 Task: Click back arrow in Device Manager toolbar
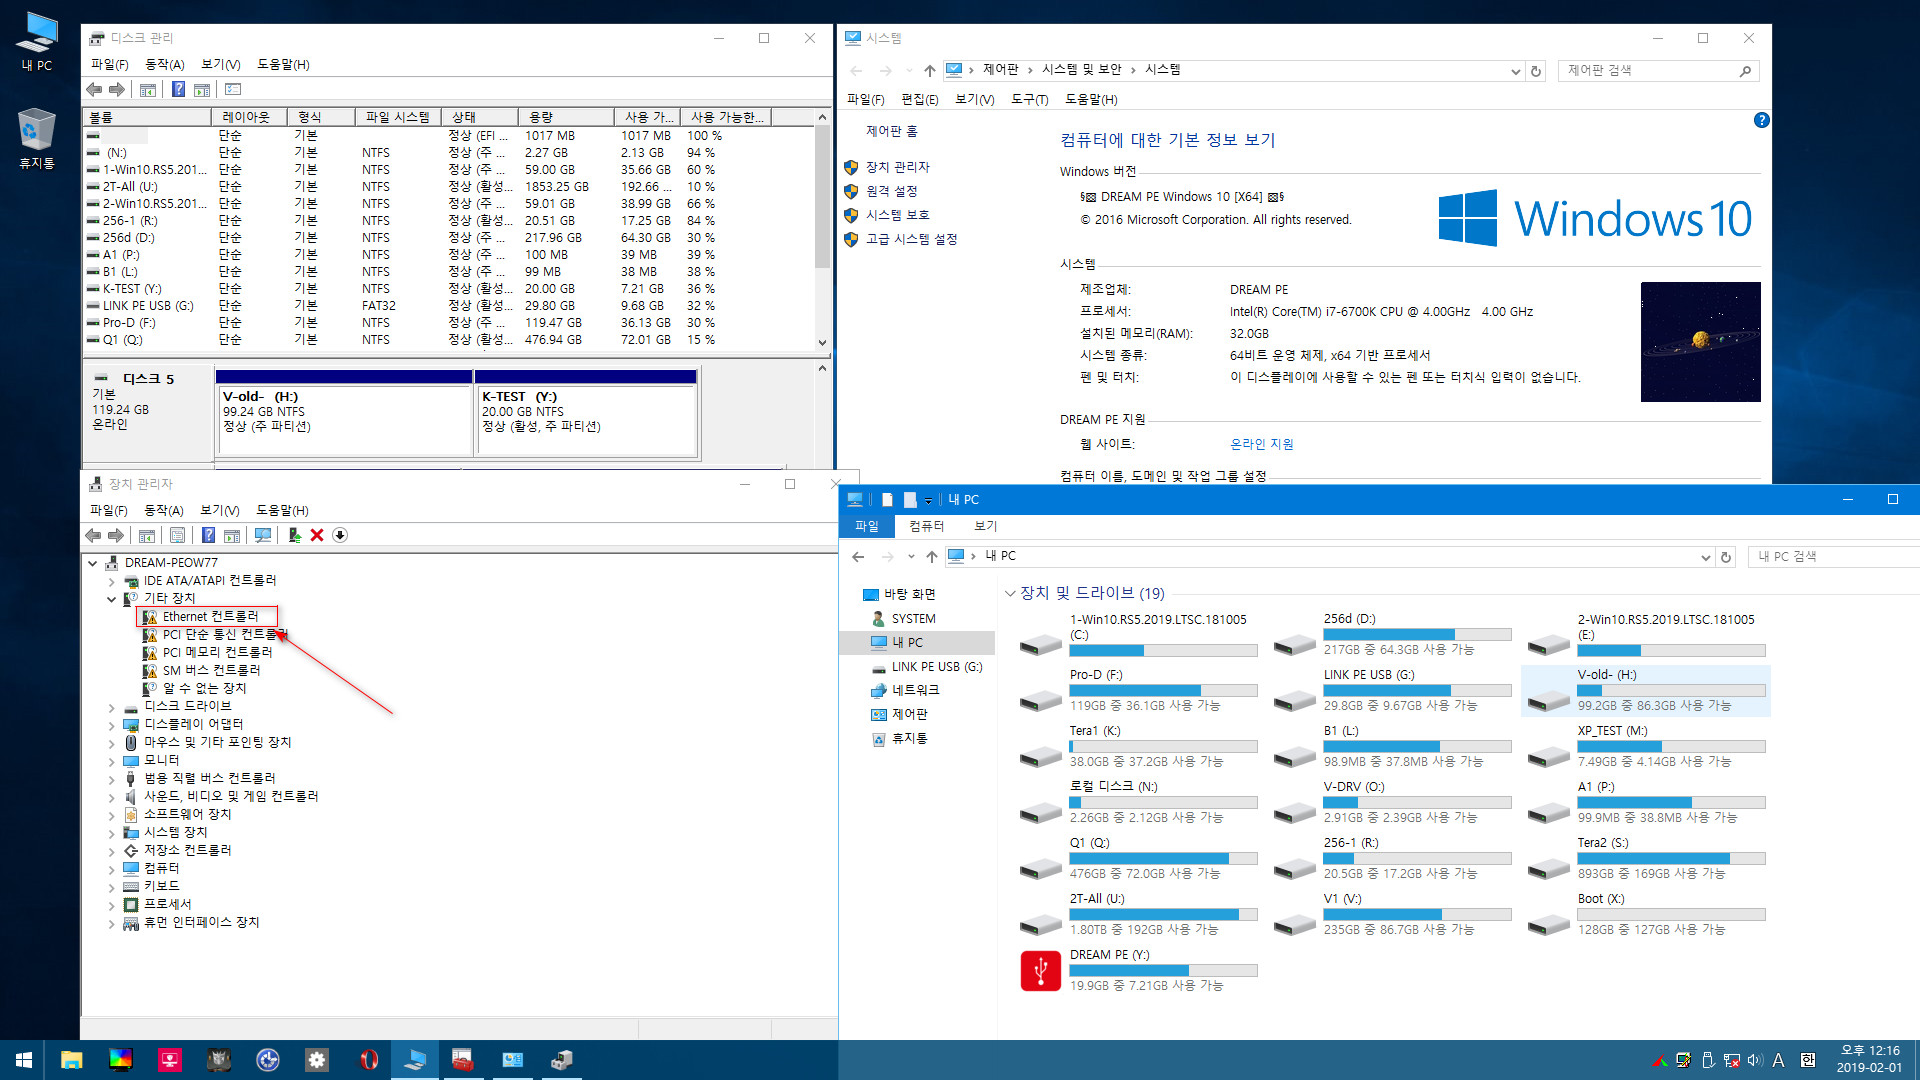[93, 535]
